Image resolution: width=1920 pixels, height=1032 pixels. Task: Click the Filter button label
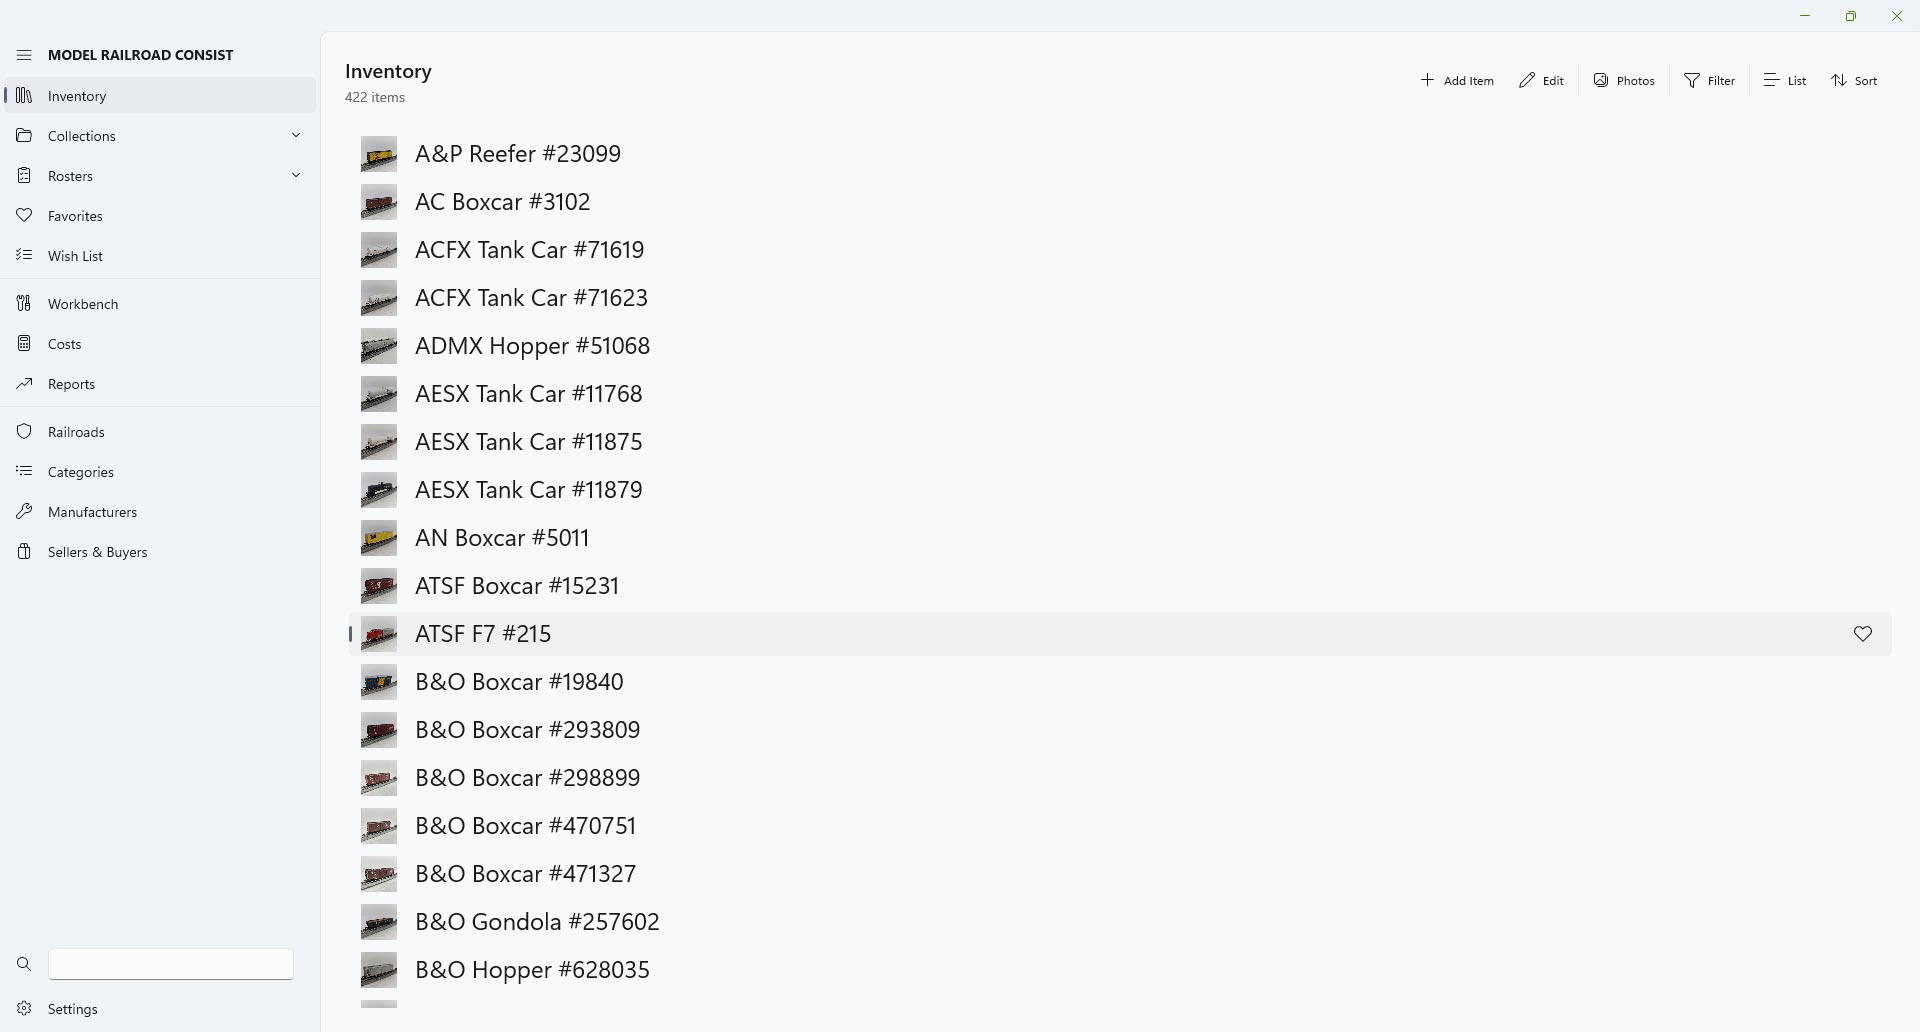coord(1722,81)
